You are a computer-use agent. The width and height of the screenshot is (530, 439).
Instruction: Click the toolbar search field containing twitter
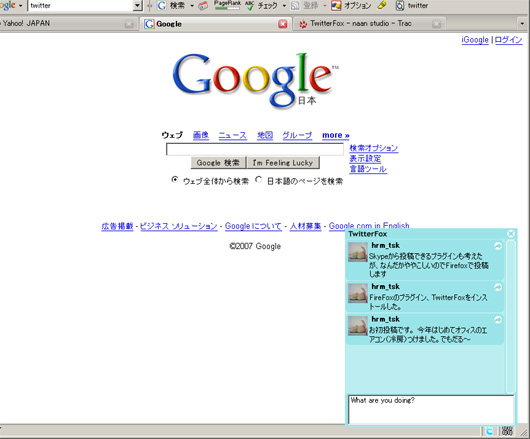tap(80, 5)
